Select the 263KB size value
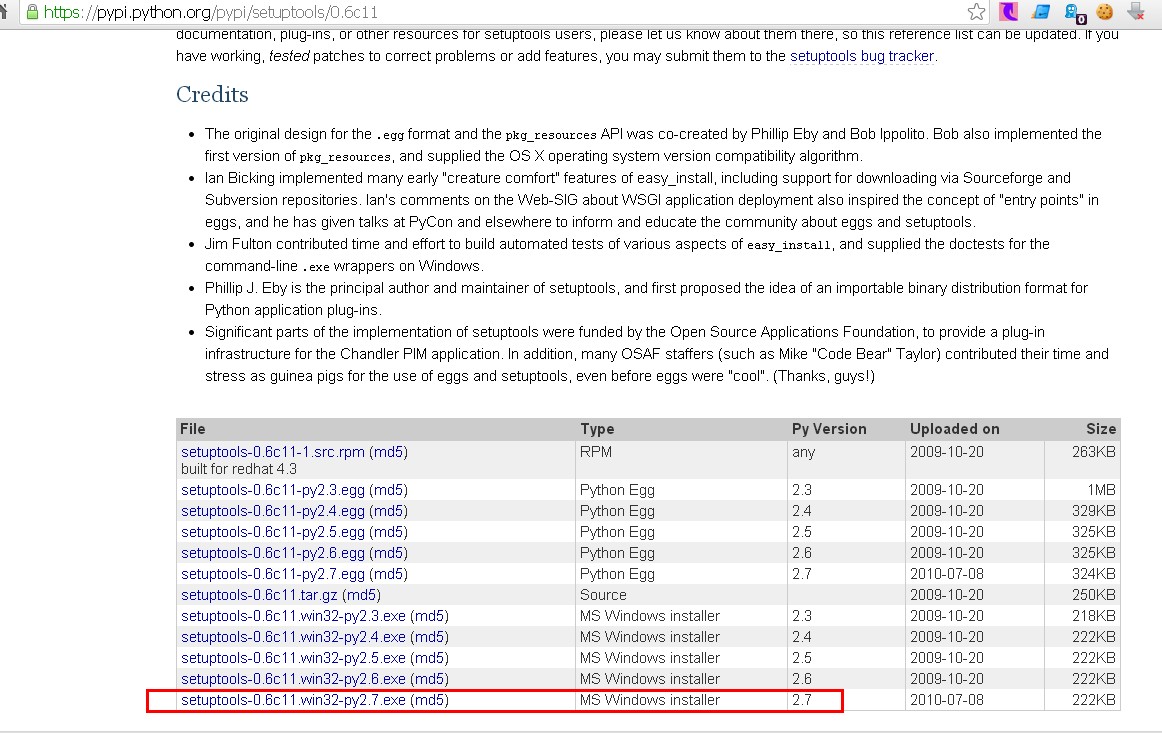1162x733 pixels. click(x=1093, y=452)
